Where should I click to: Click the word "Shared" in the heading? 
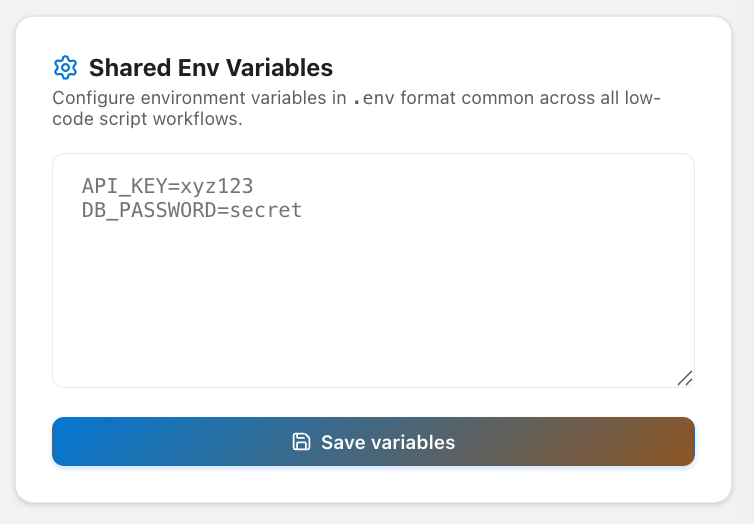[130, 67]
